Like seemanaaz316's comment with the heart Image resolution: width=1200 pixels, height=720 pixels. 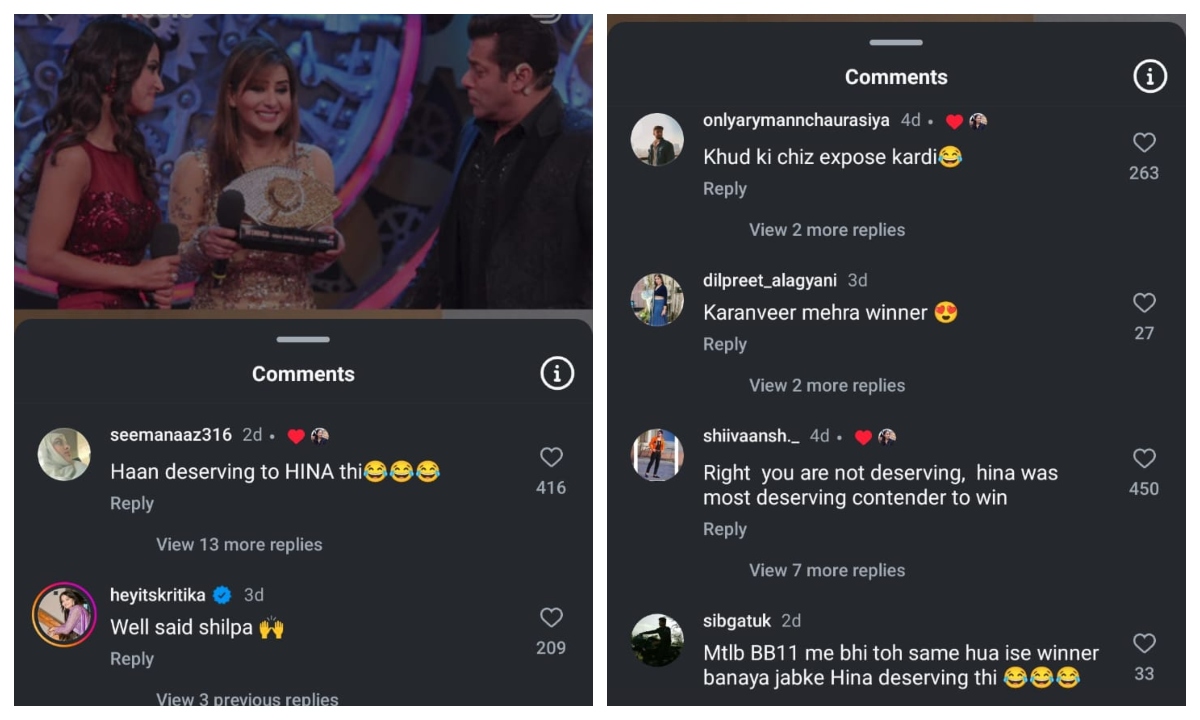551,458
